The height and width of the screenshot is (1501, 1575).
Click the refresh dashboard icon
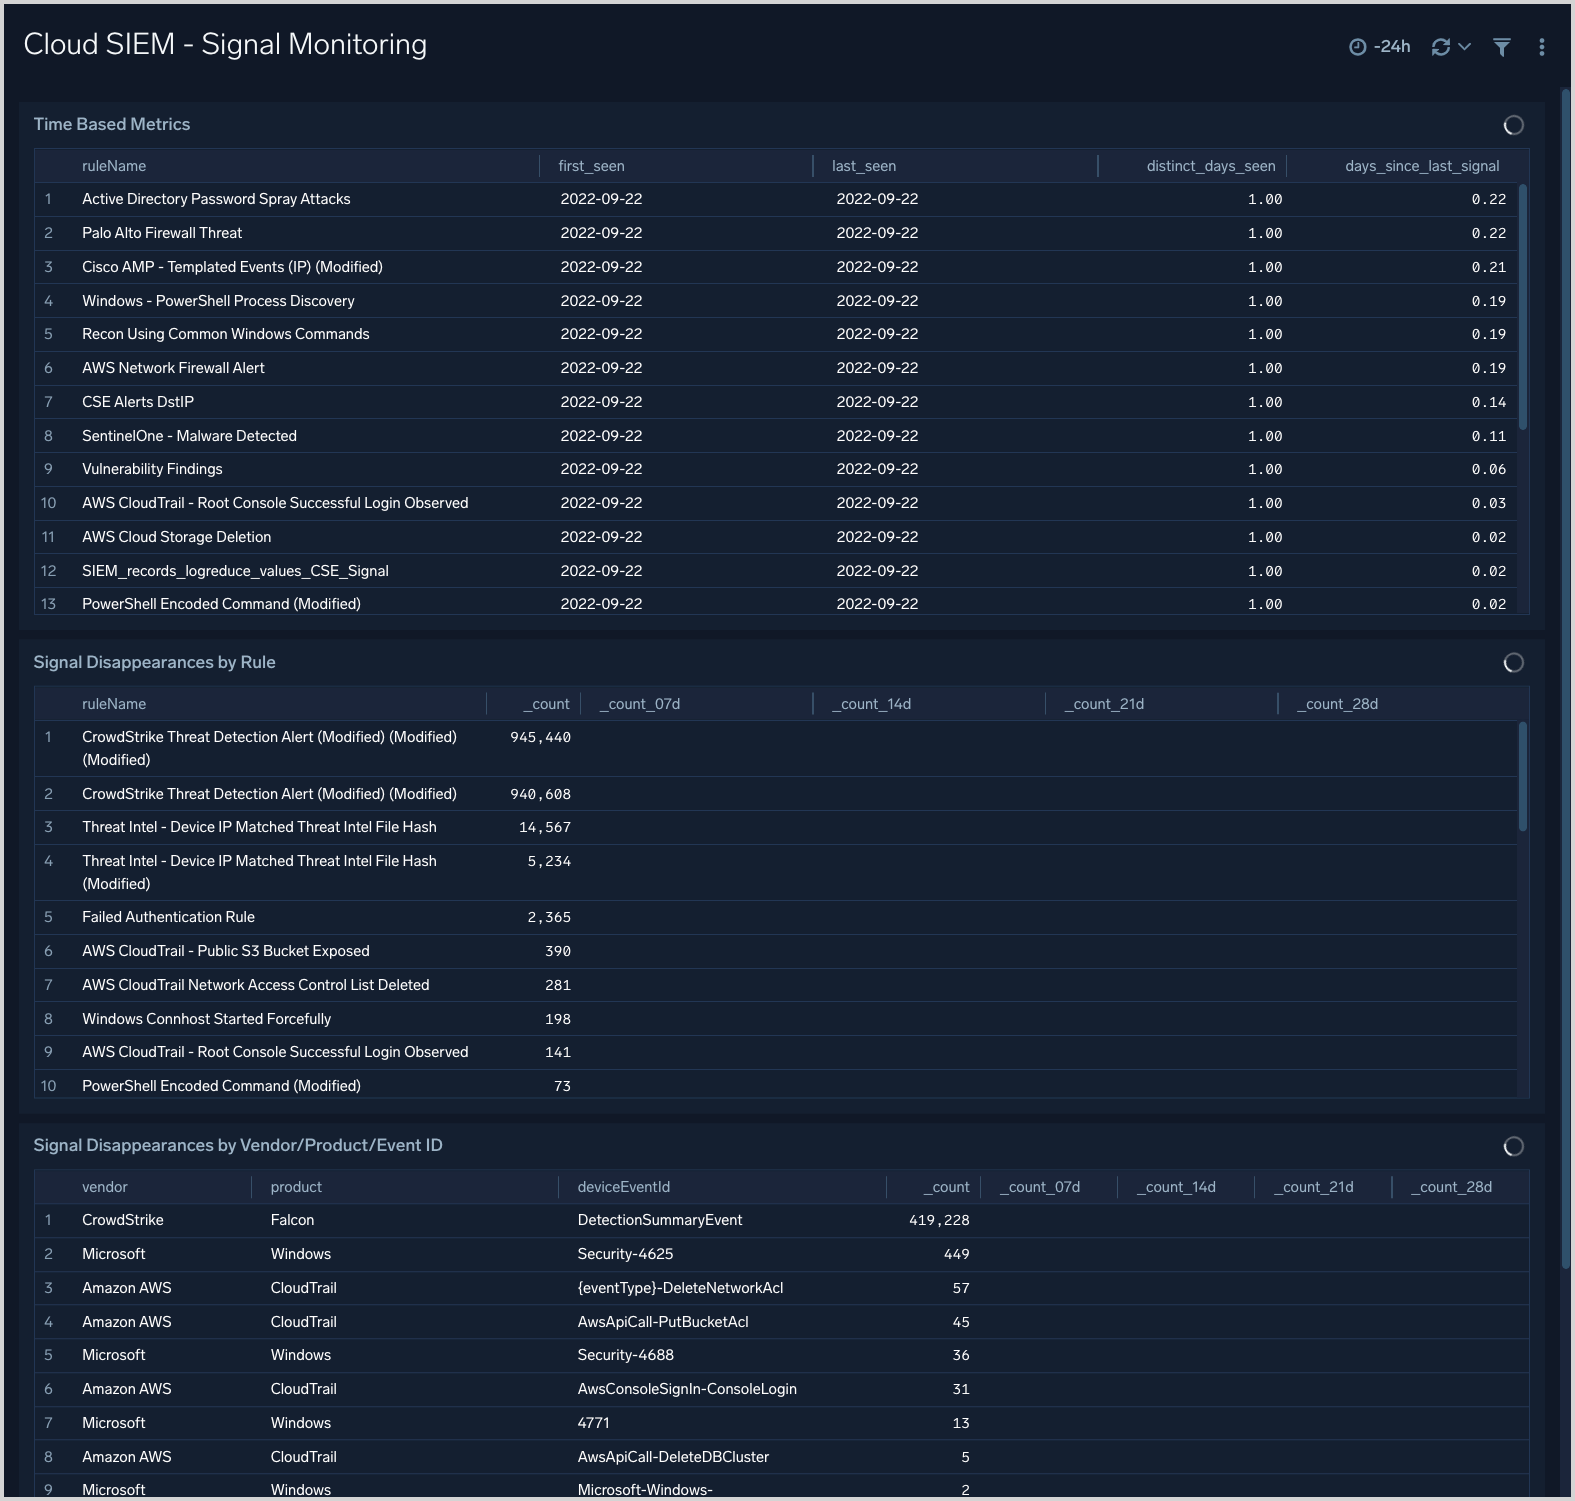(1440, 47)
